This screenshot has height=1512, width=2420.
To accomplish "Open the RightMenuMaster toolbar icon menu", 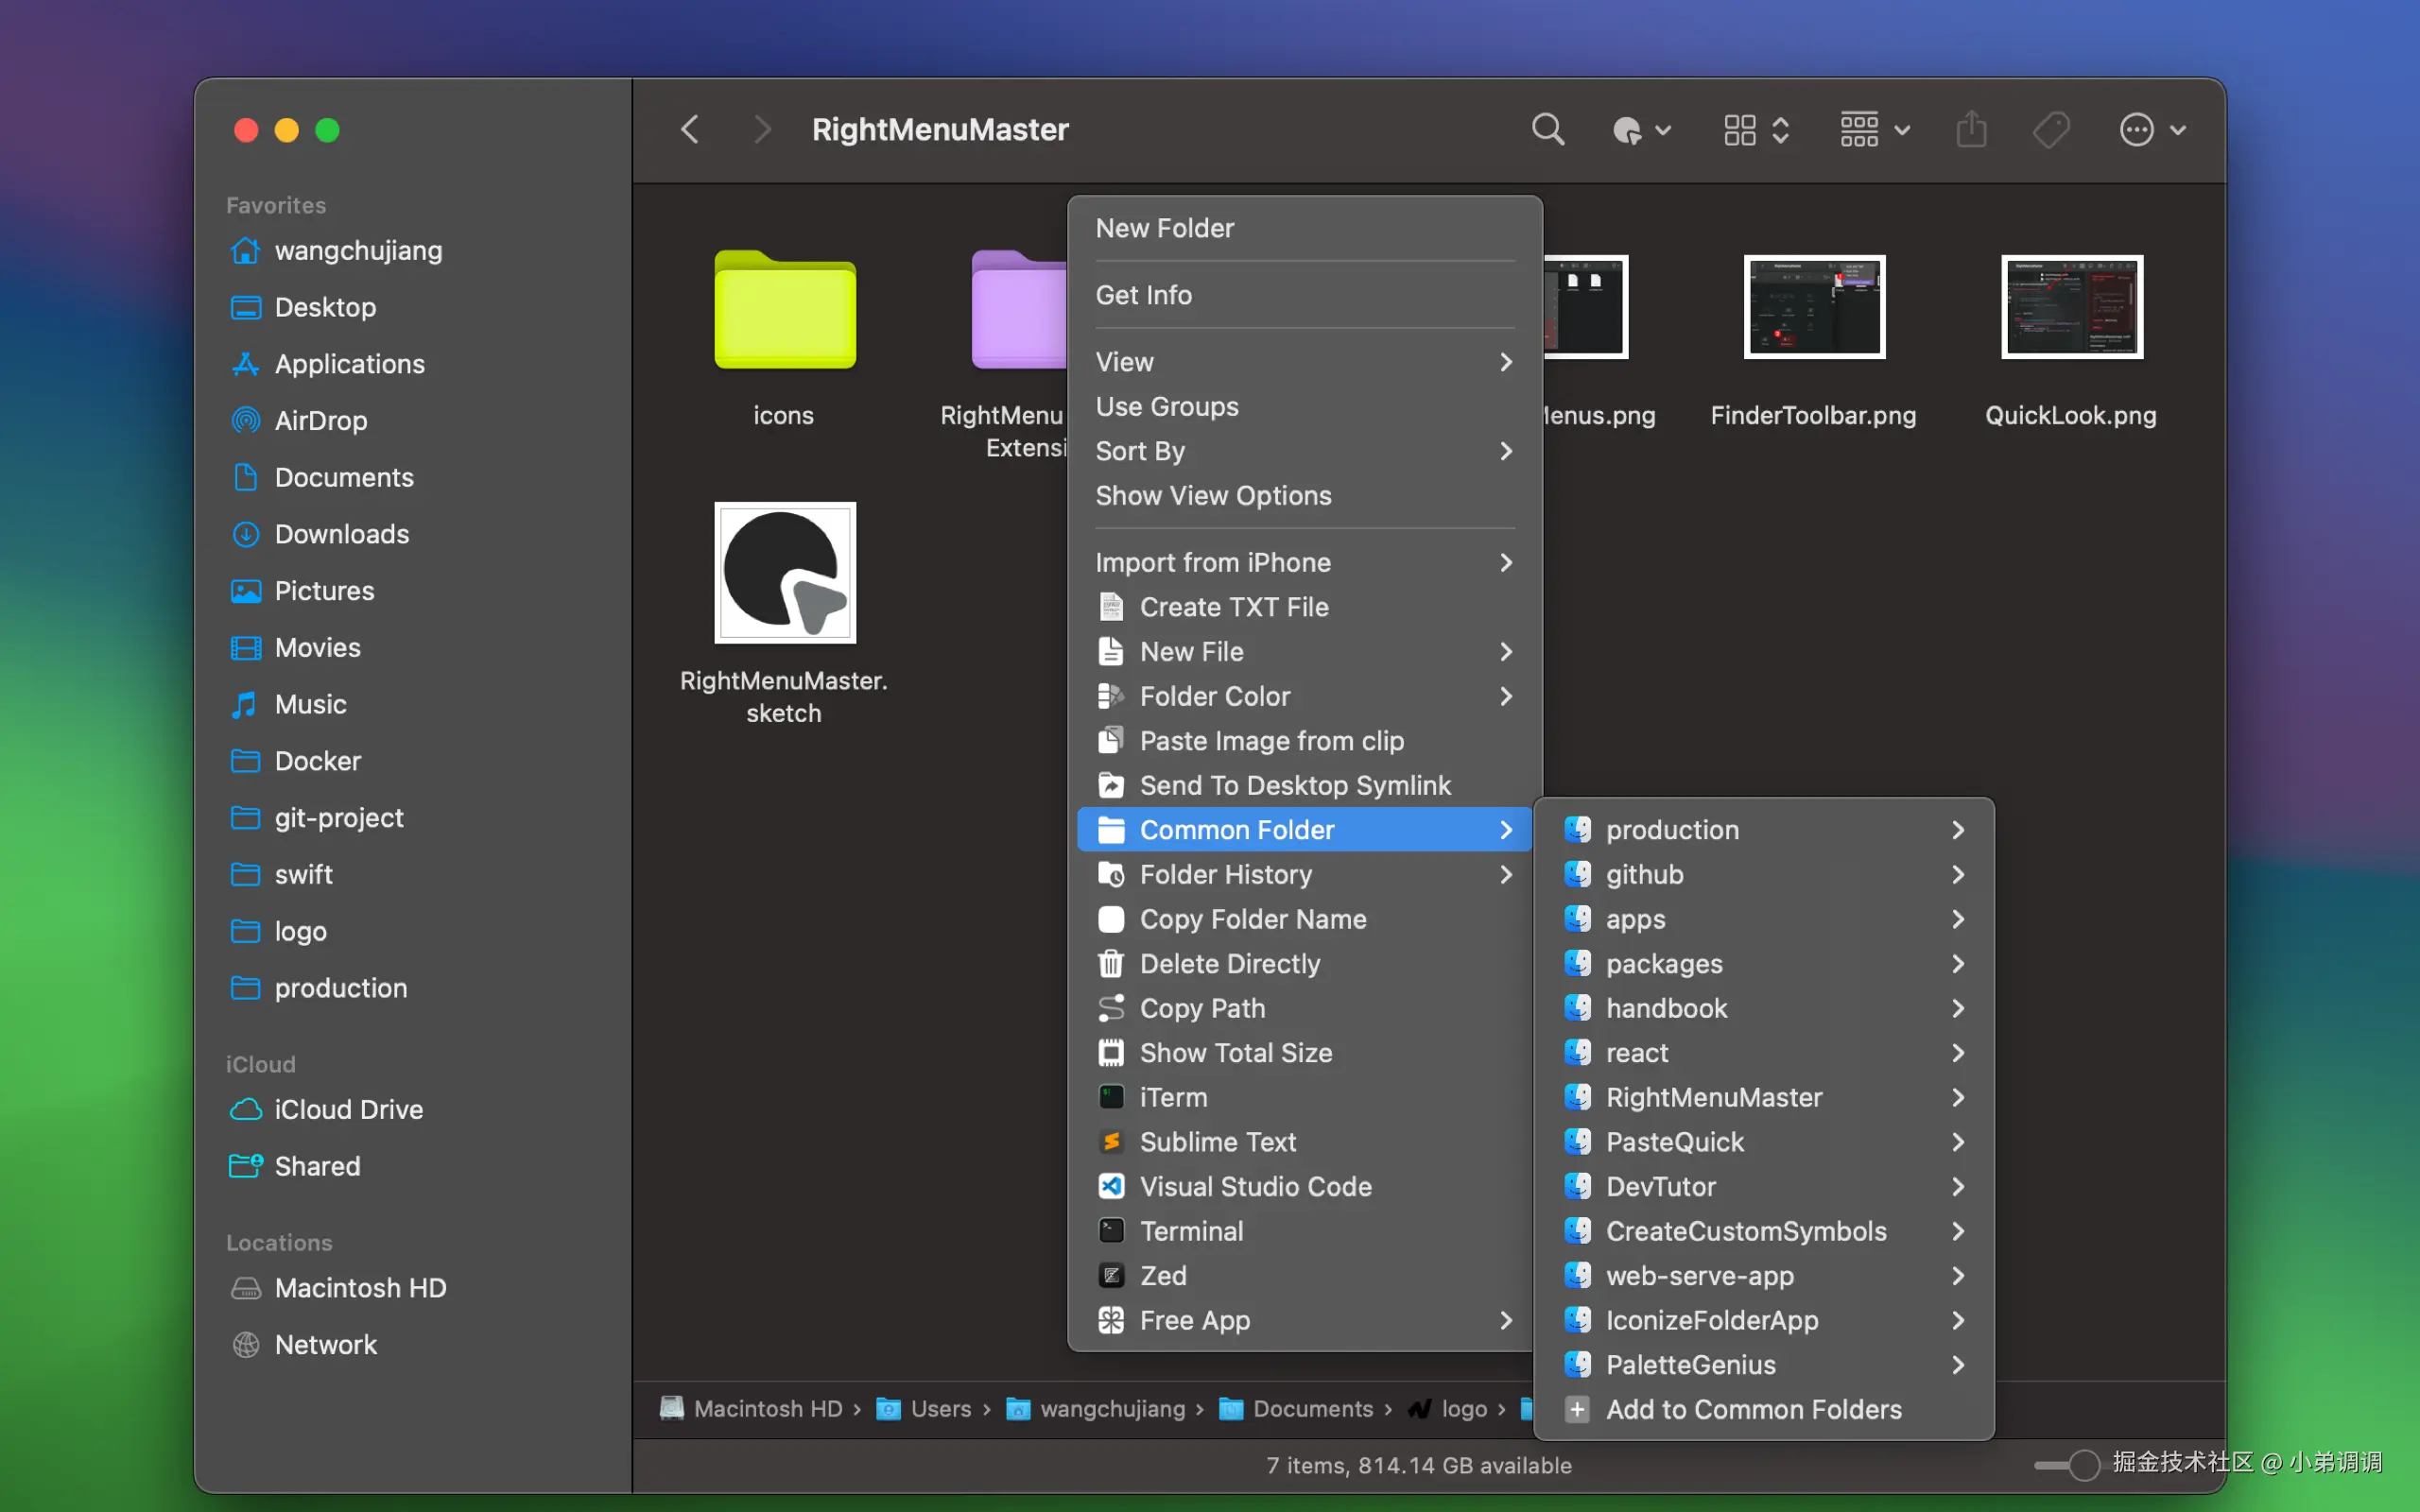I will tap(1640, 130).
